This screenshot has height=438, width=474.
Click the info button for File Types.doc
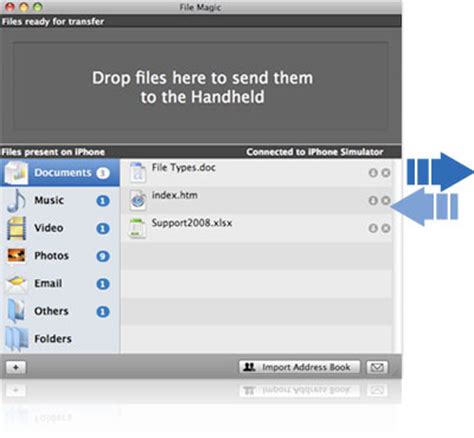pyautogui.click(x=373, y=173)
